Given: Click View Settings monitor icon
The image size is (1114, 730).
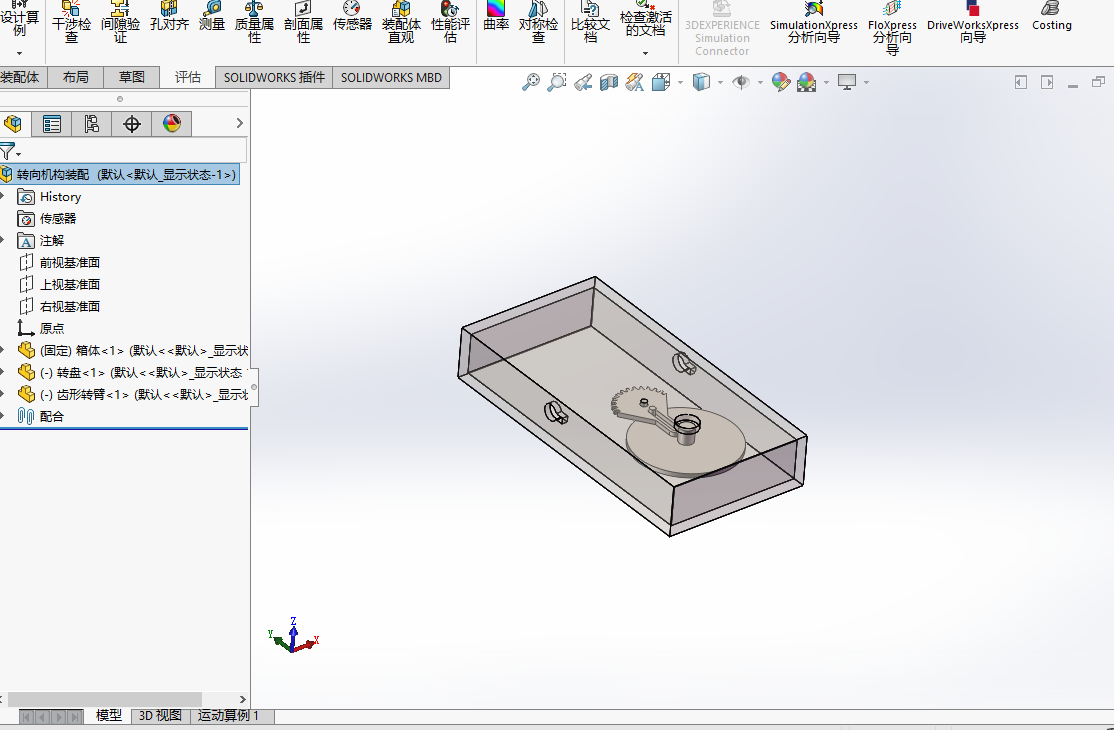Looking at the screenshot, I should (x=847, y=82).
